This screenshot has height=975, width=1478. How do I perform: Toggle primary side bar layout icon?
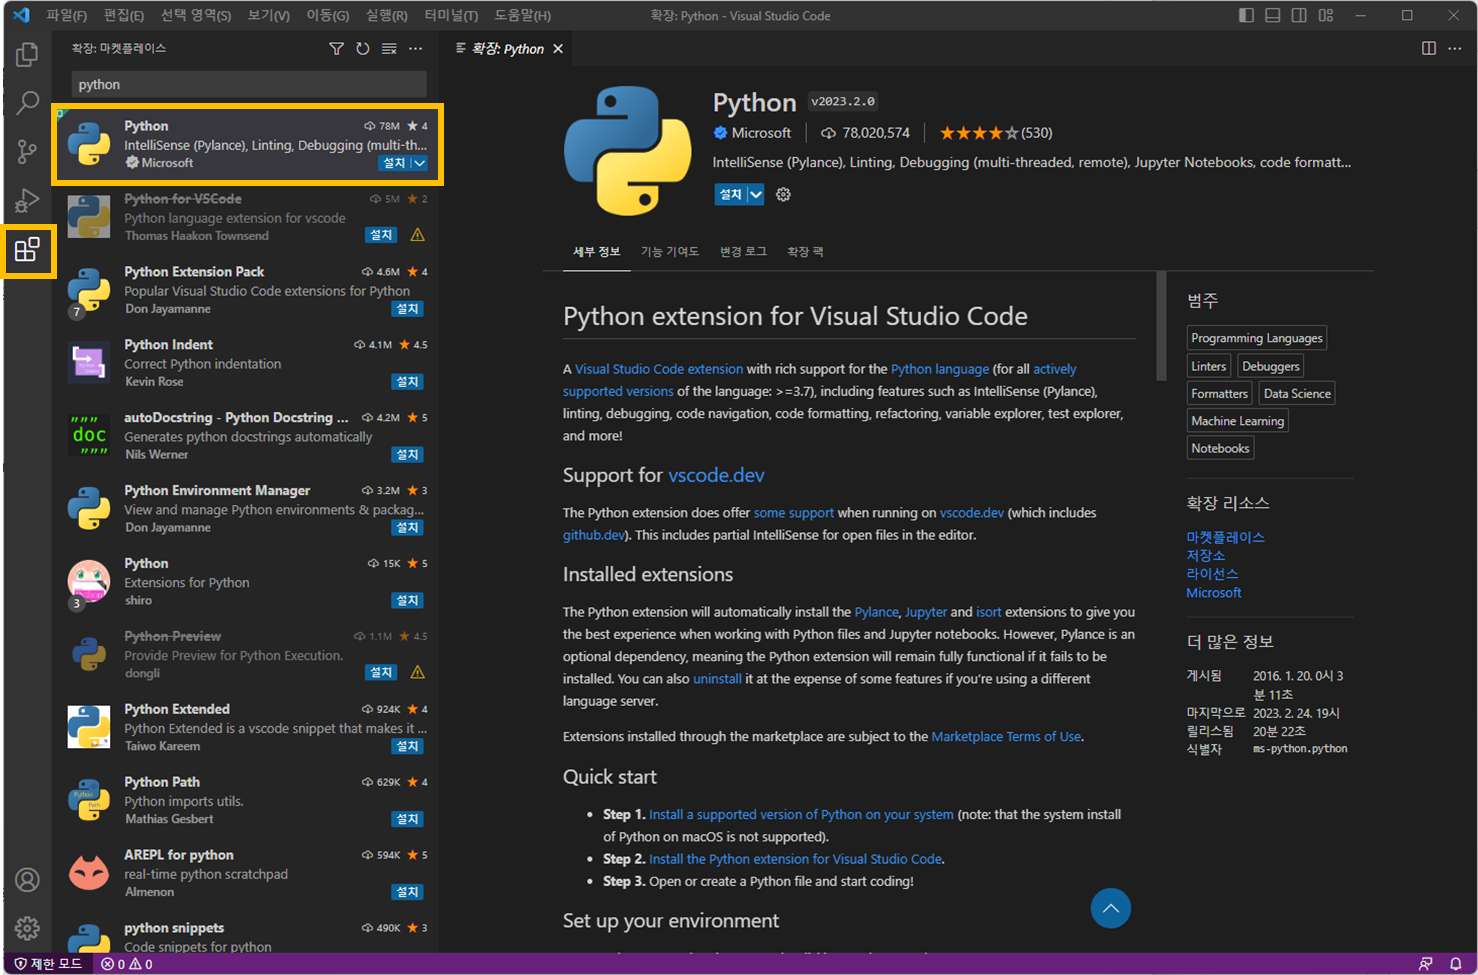pyautogui.click(x=1246, y=15)
